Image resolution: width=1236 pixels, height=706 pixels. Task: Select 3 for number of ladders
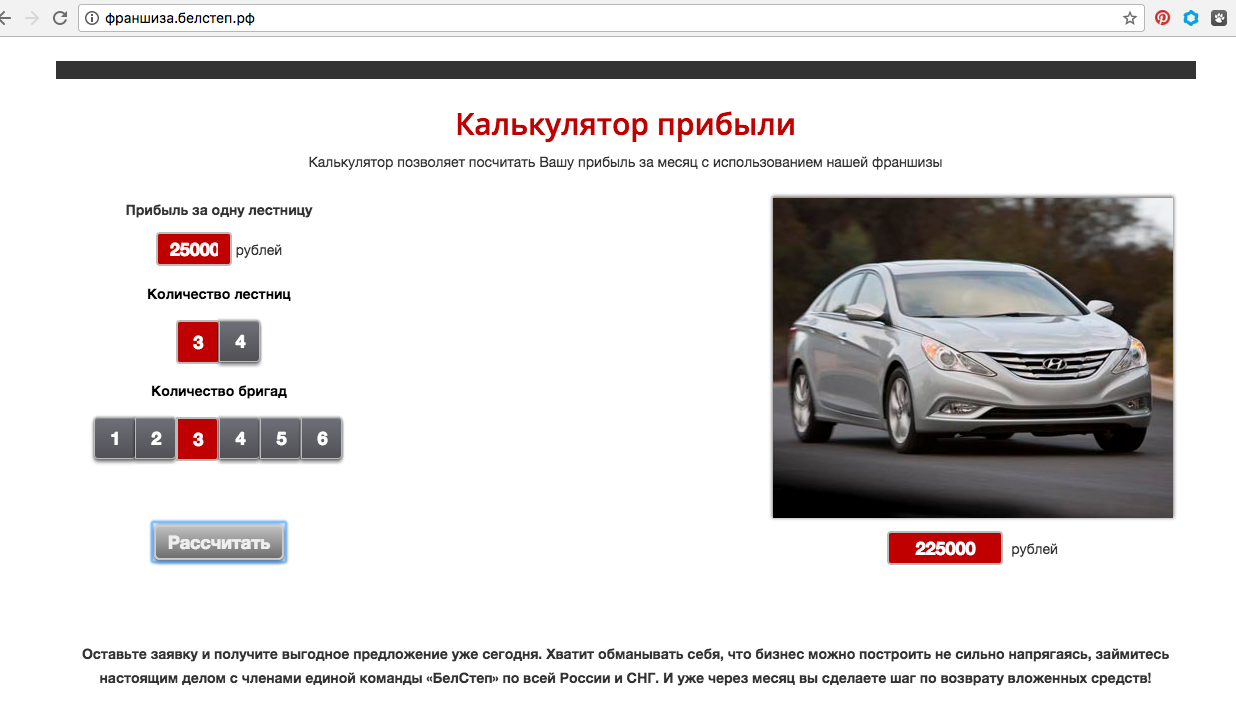[x=198, y=342]
